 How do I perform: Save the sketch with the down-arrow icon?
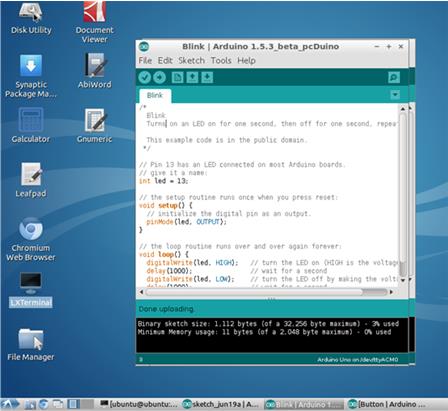coord(207,77)
